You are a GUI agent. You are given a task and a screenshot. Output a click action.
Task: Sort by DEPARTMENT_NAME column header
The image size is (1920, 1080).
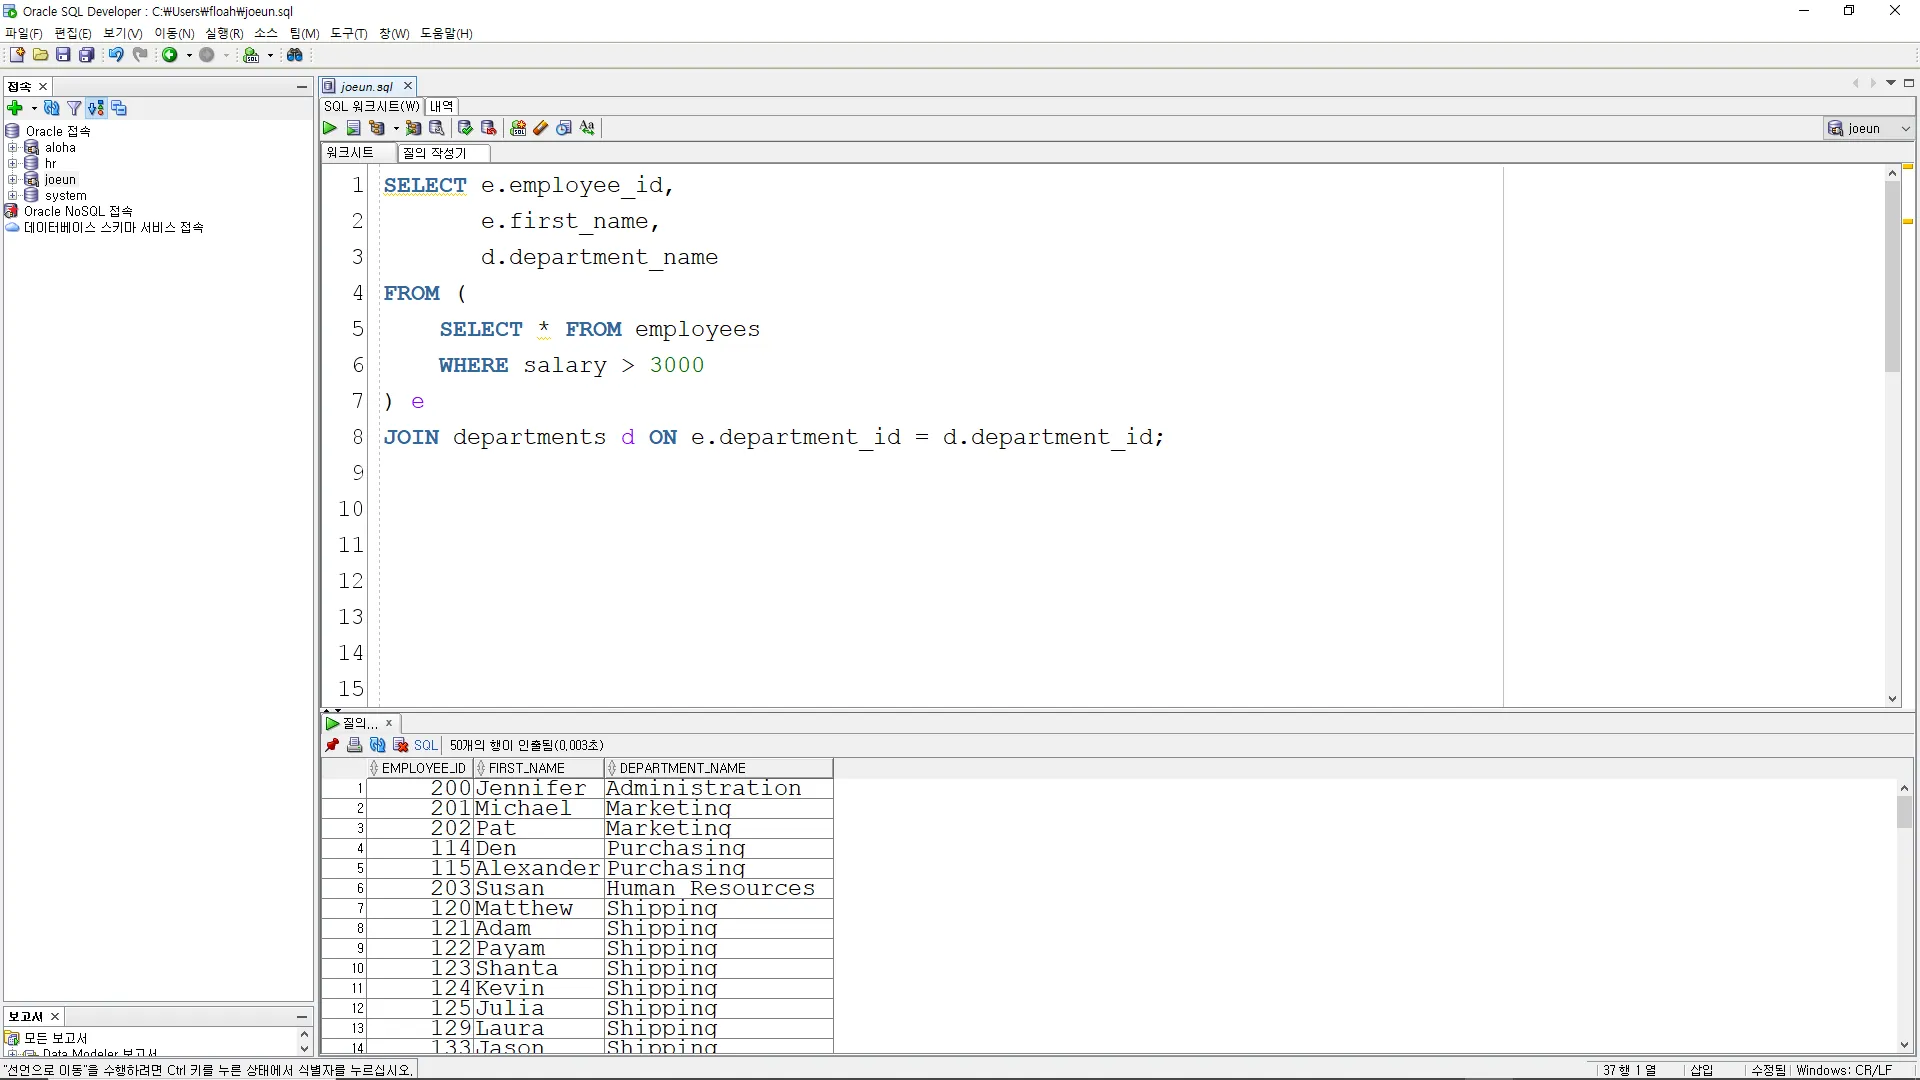tap(683, 768)
